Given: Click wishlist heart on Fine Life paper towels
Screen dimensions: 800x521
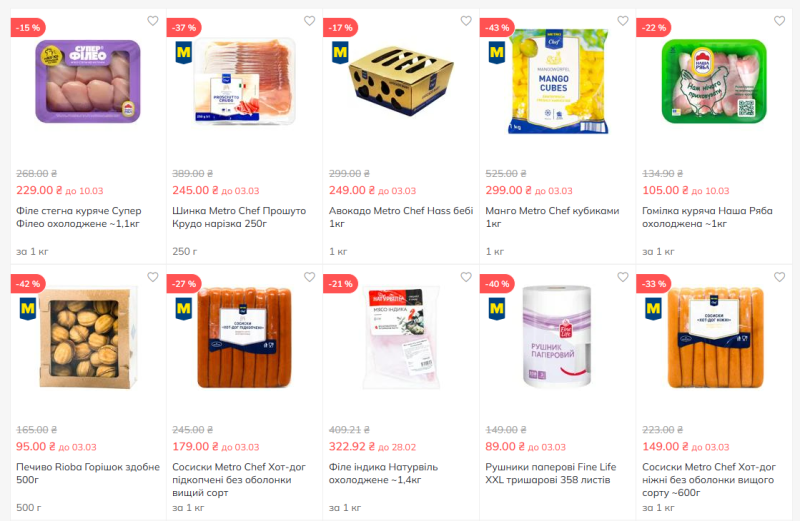Looking at the screenshot, I should (622, 277).
